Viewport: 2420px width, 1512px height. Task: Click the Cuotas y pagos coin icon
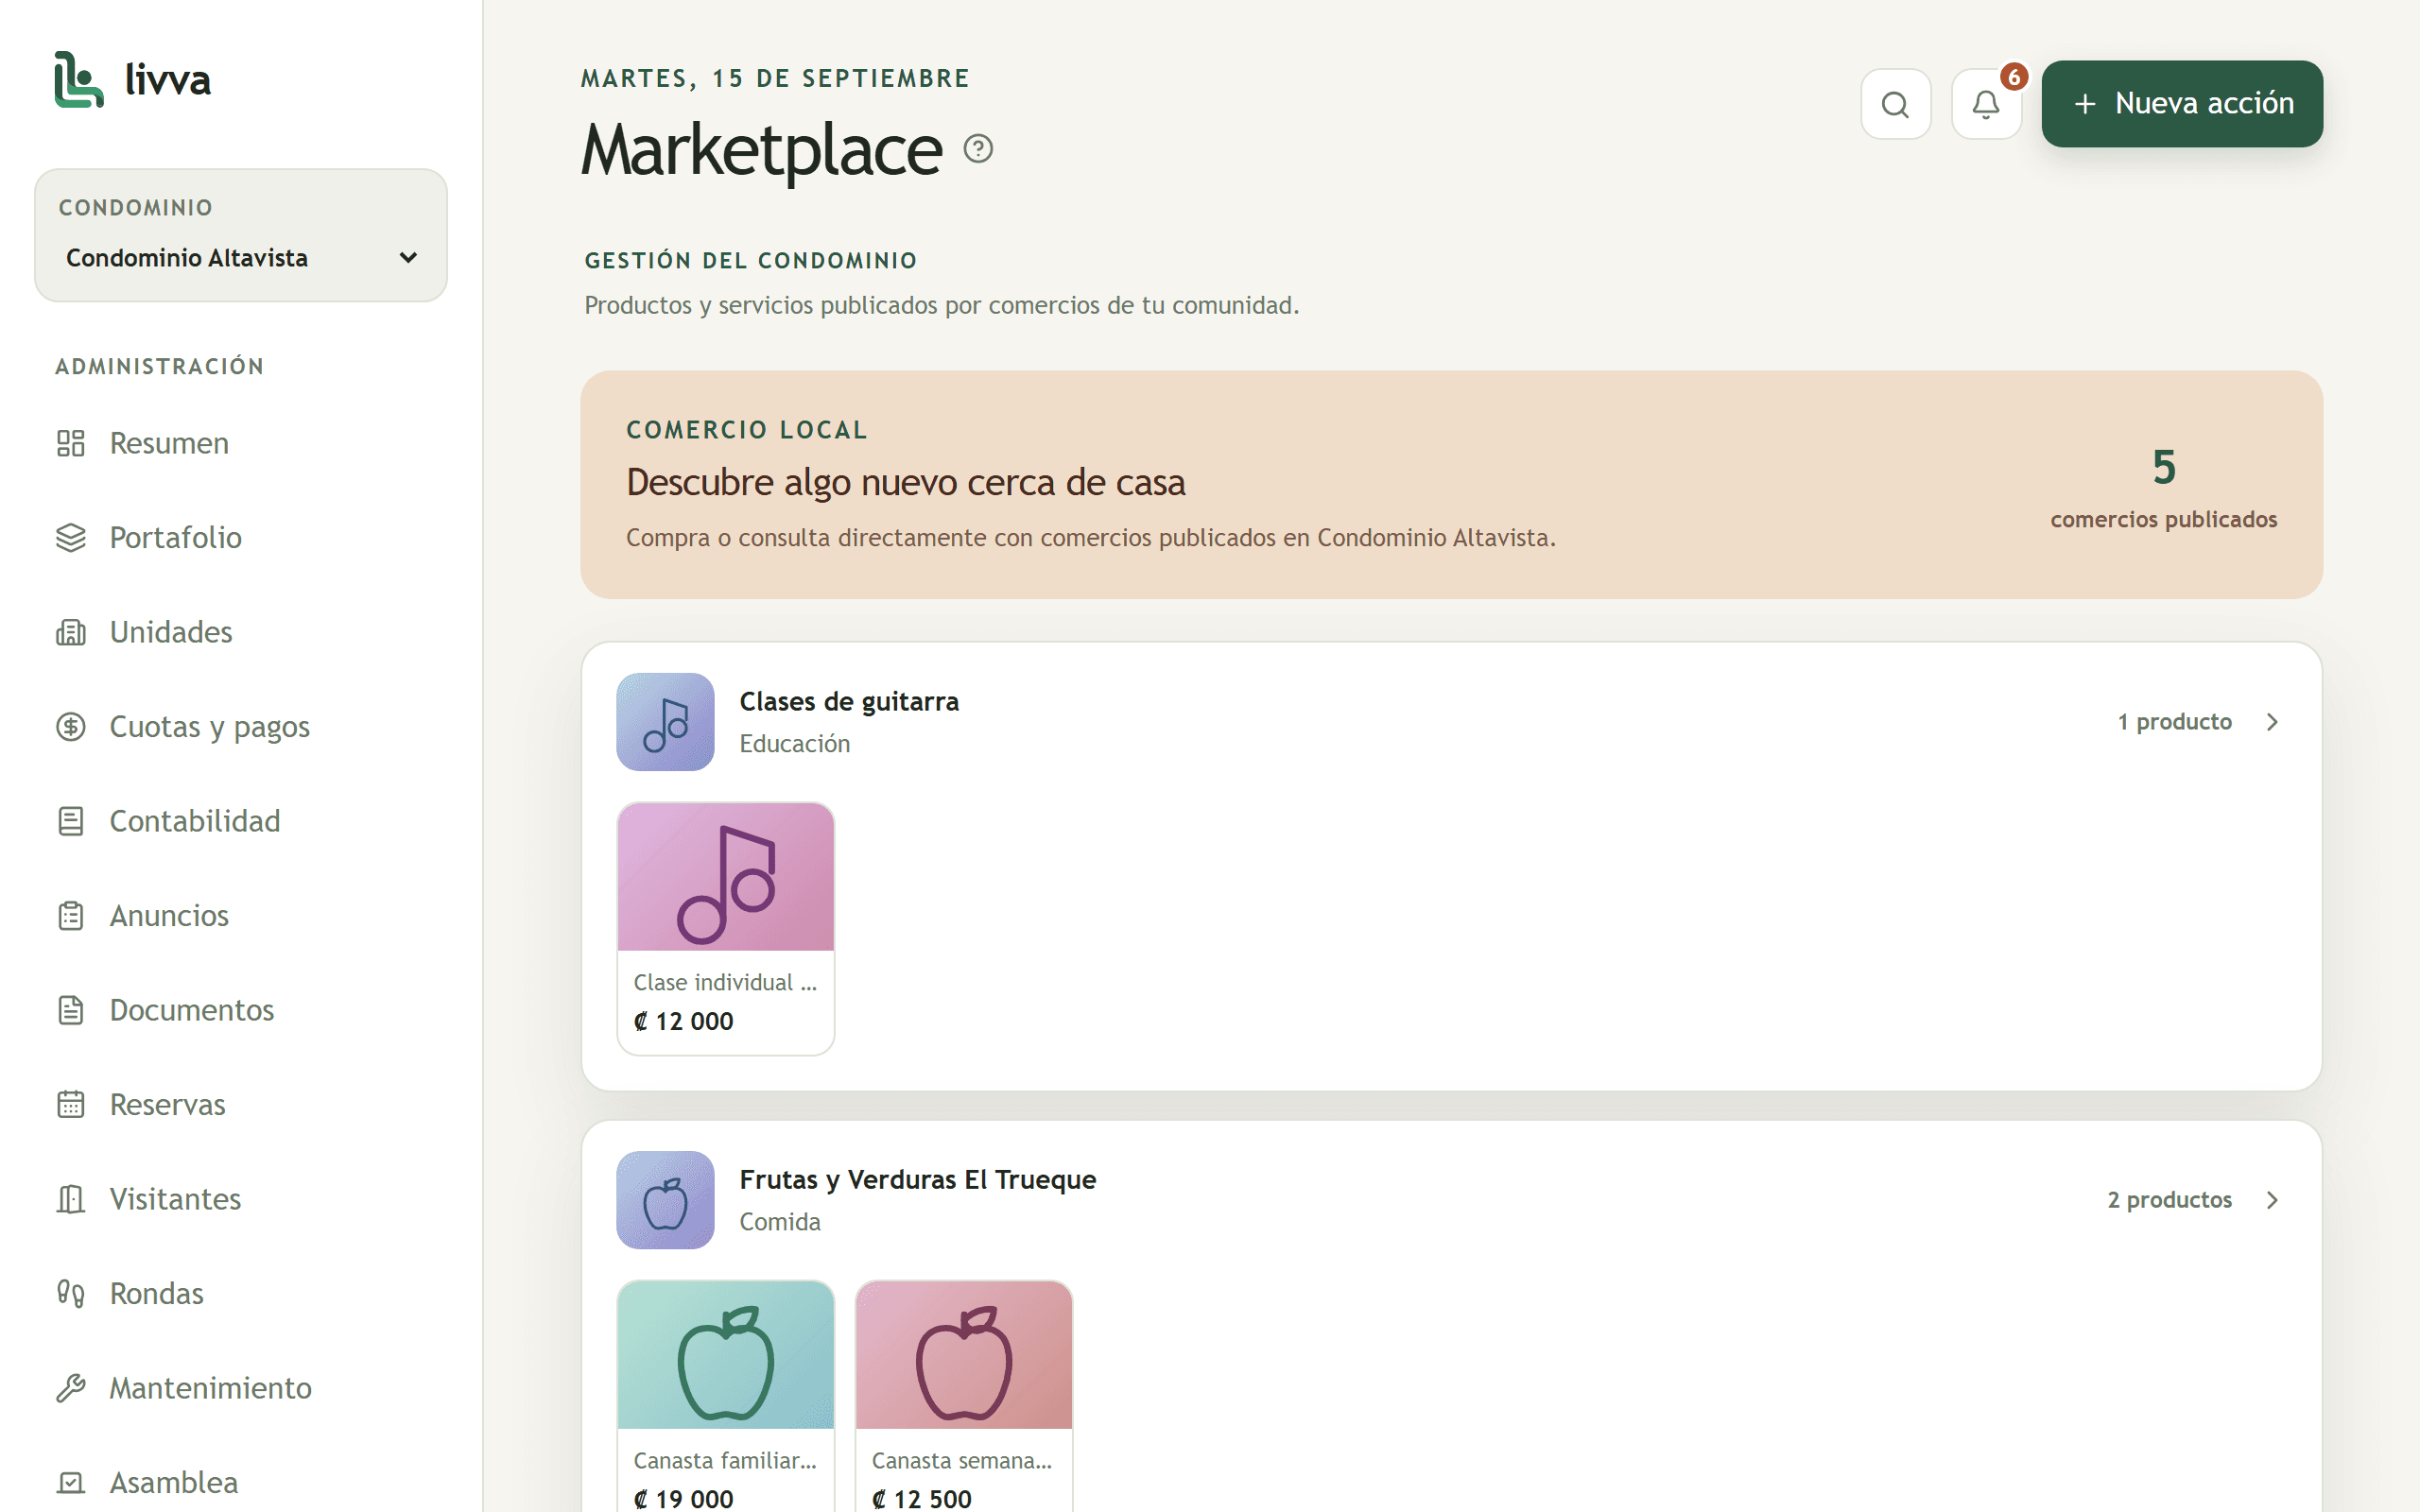(71, 727)
